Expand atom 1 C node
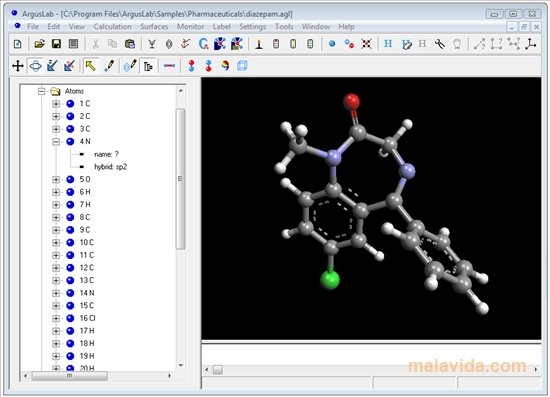550x397 pixels. coord(56,104)
